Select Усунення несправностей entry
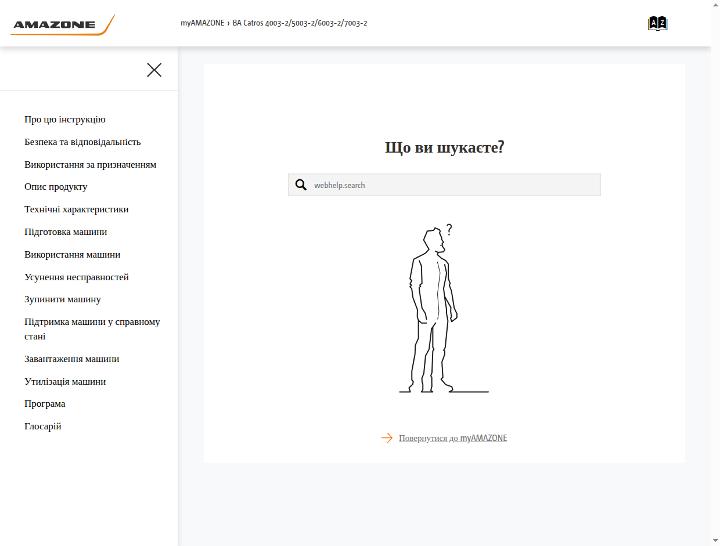This screenshot has width=720, height=546. 76,277
